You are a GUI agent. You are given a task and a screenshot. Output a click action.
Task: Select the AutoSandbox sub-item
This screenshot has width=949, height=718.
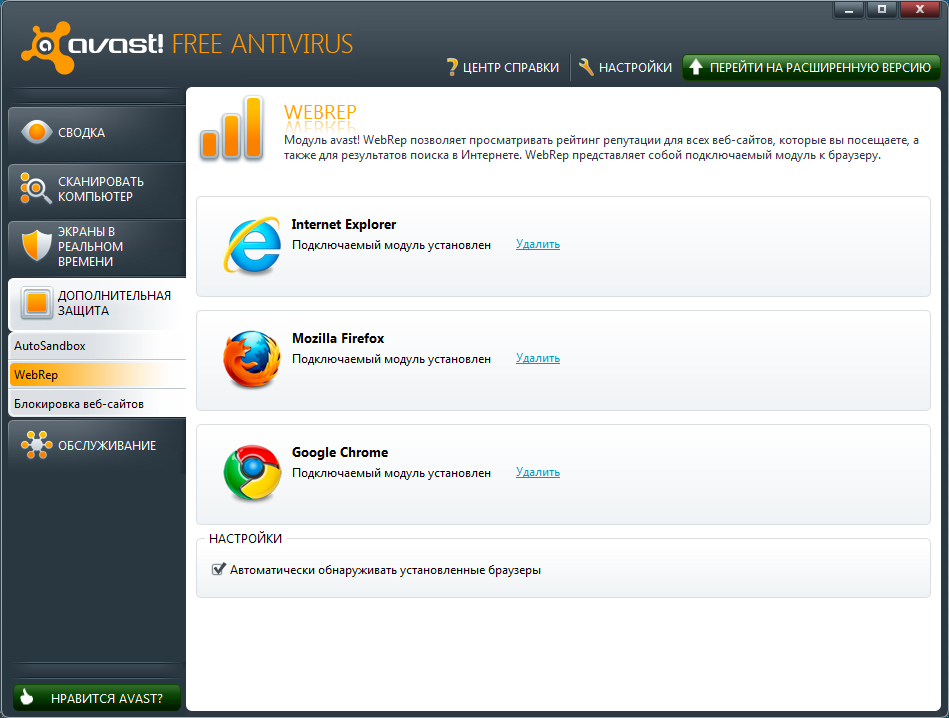click(97, 346)
